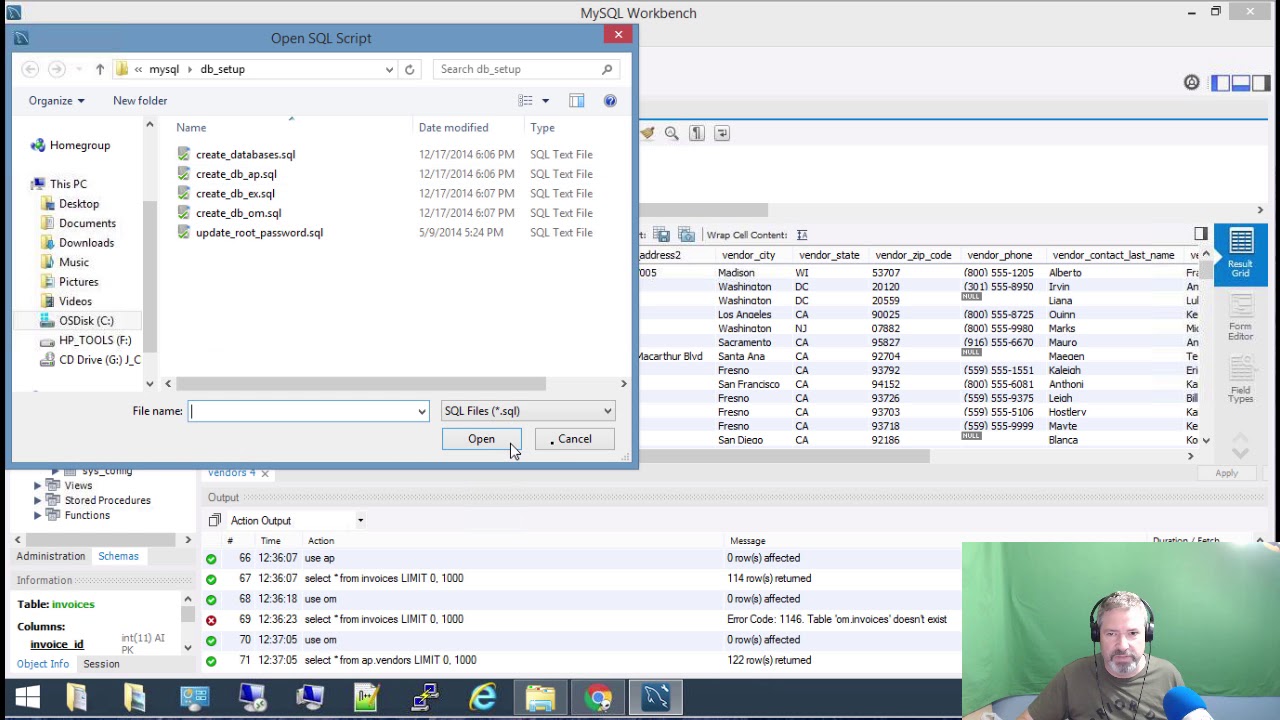1280x720 pixels.
Task: Refresh the db_setup folder view
Action: pyautogui.click(x=409, y=69)
